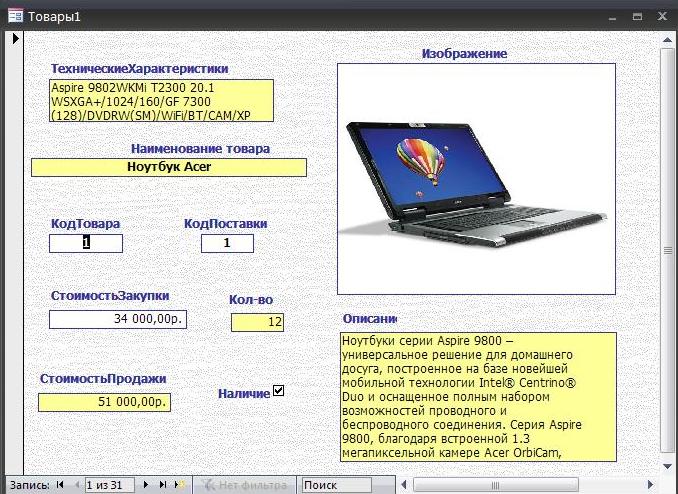The width and height of the screenshot is (678, 494).
Task: Click the СтоимостьЗакупки field 34 000,00р.
Action: pyautogui.click(x=118, y=319)
